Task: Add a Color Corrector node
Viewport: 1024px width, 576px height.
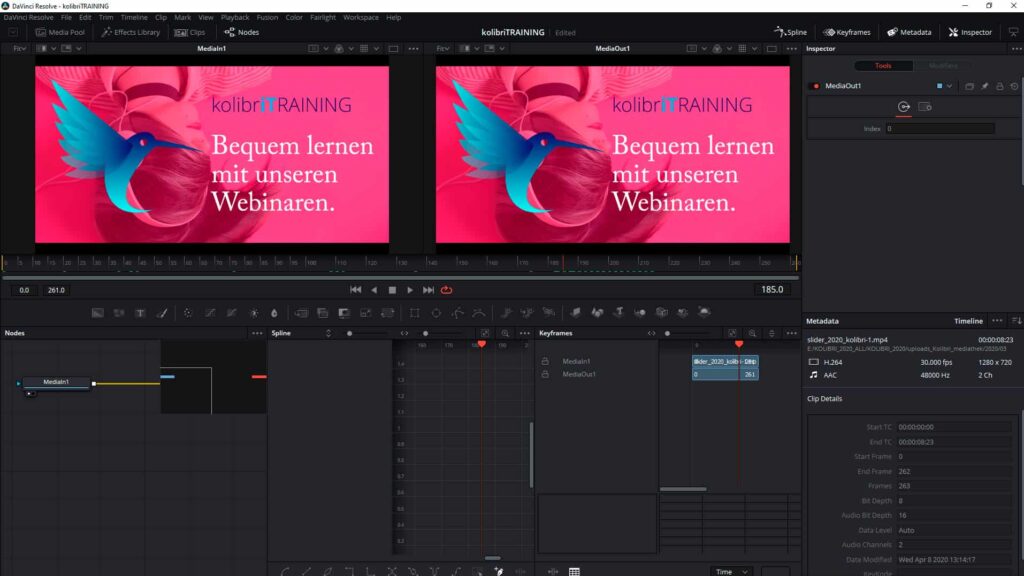Action: [188, 313]
